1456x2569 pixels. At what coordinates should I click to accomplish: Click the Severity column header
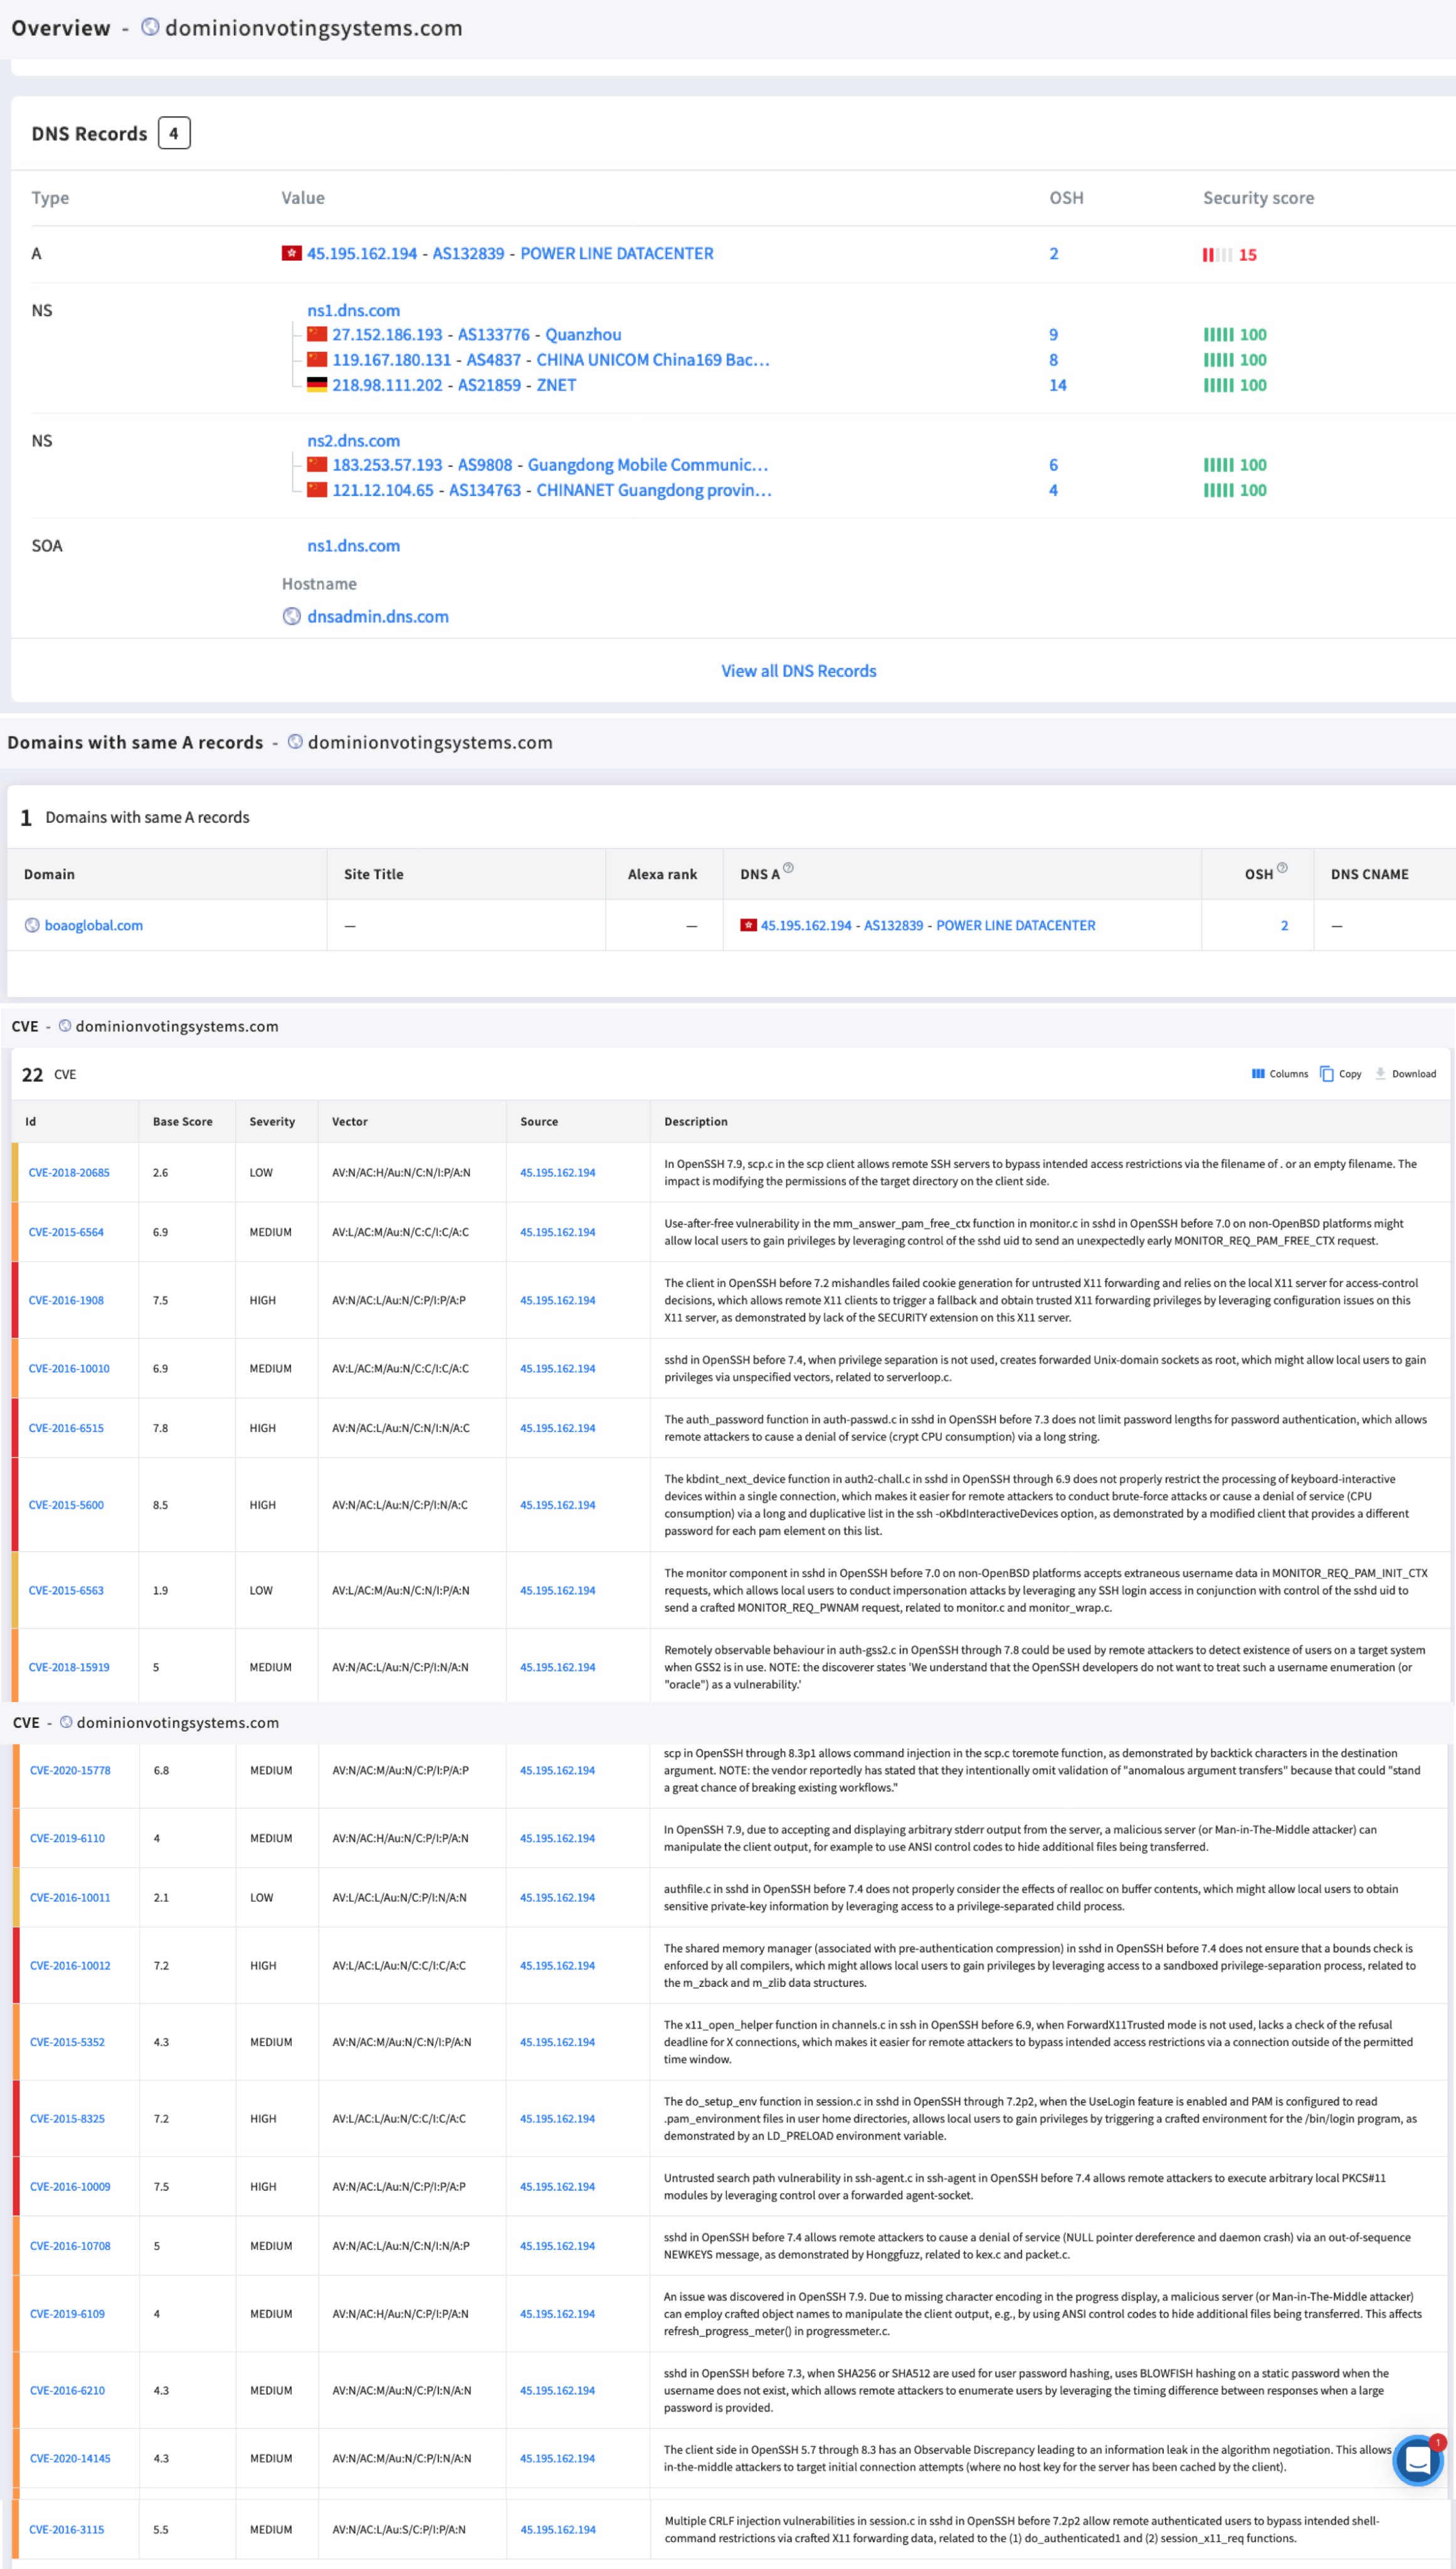point(272,1121)
